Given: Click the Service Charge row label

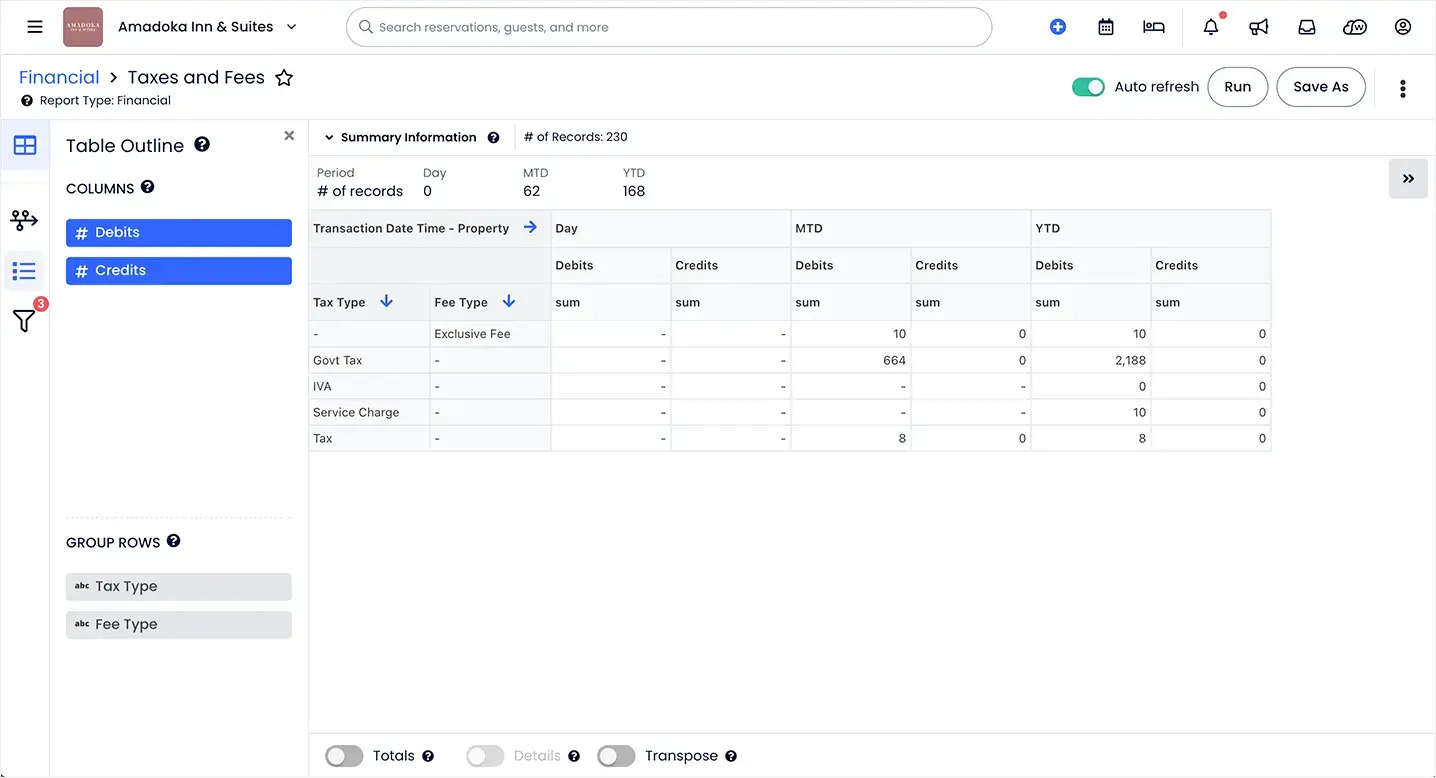Looking at the screenshot, I should [x=356, y=412].
